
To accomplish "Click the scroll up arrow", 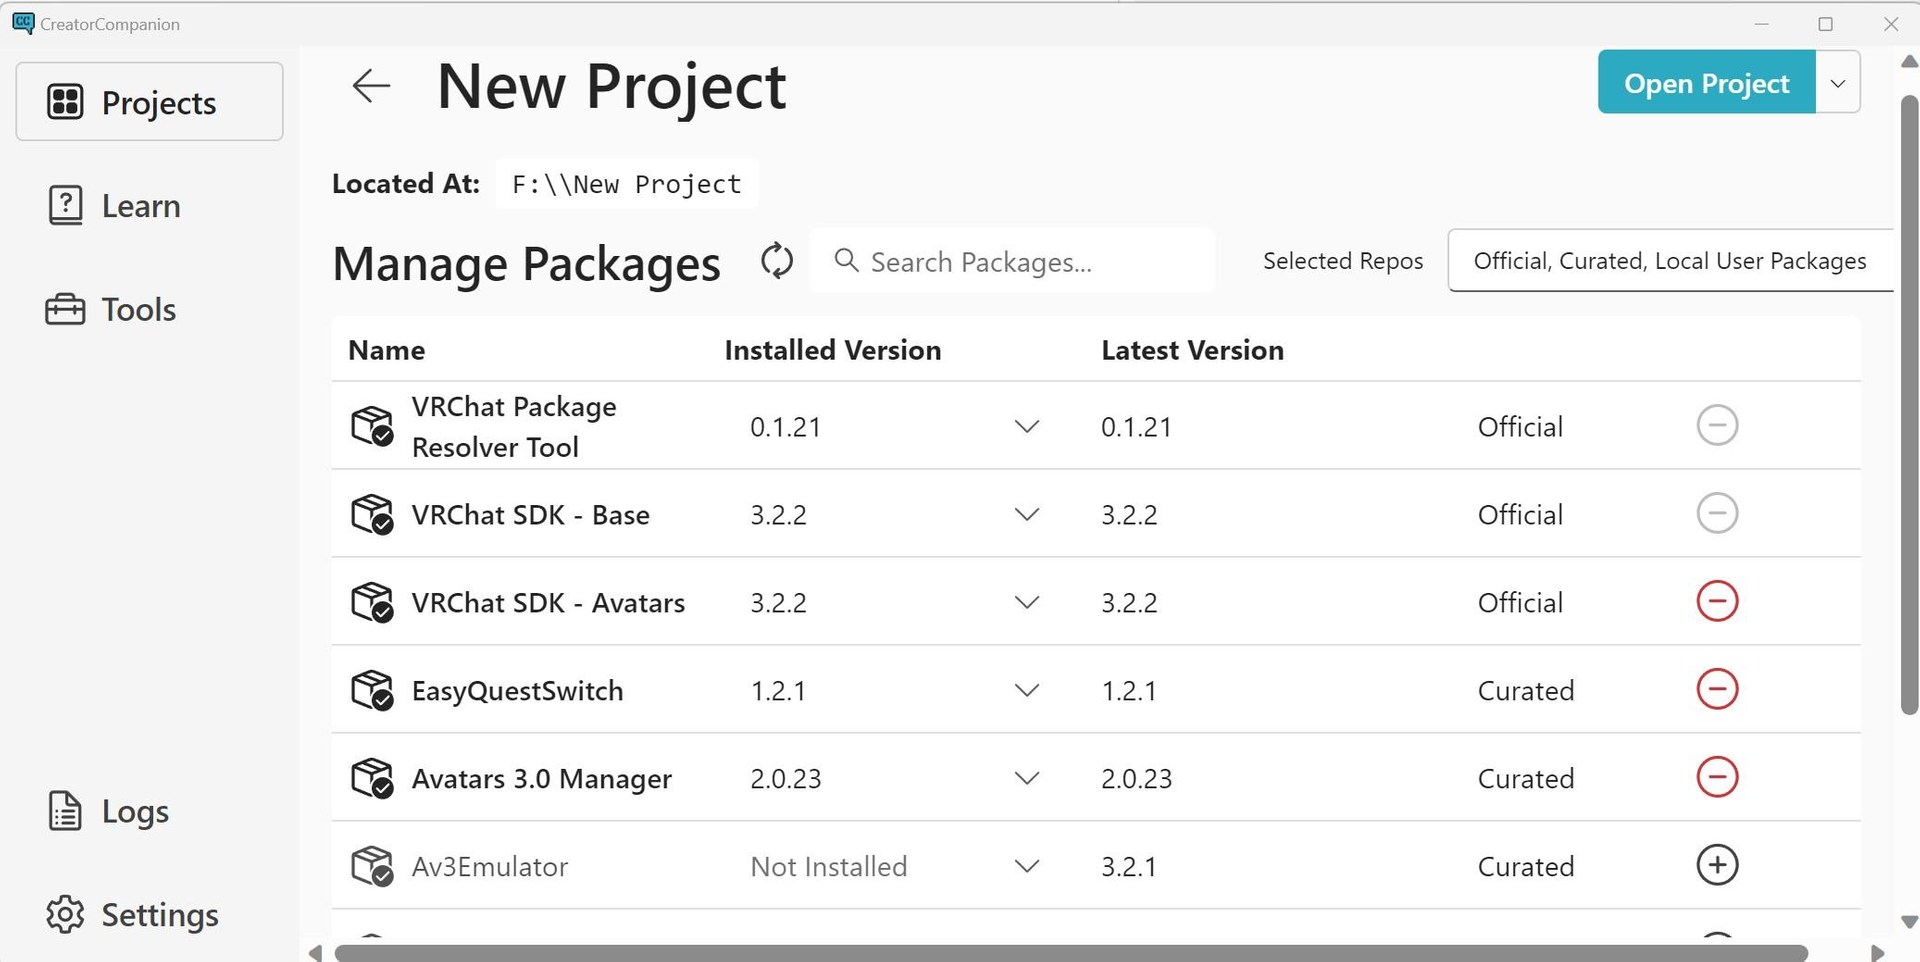I will [1909, 61].
